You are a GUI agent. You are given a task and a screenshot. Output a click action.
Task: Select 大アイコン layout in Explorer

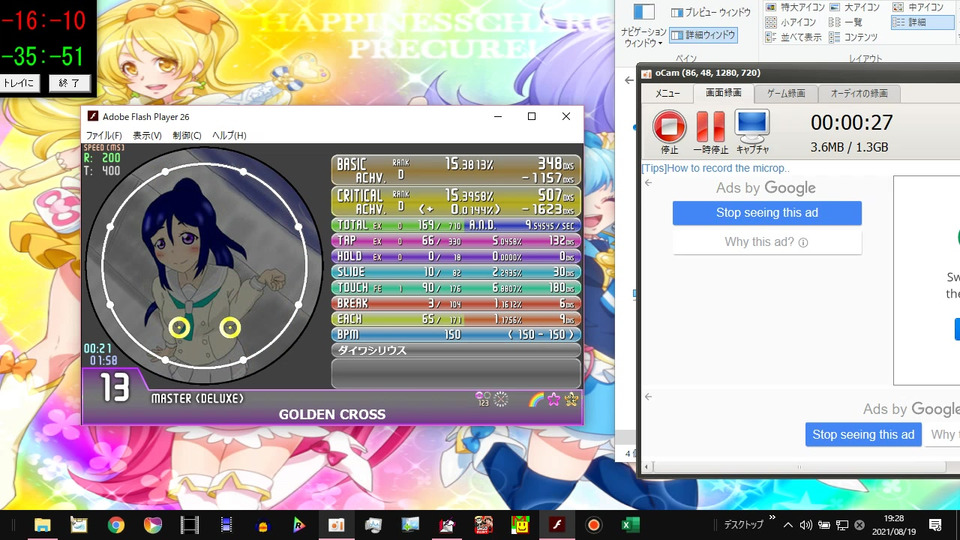[855, 7]
